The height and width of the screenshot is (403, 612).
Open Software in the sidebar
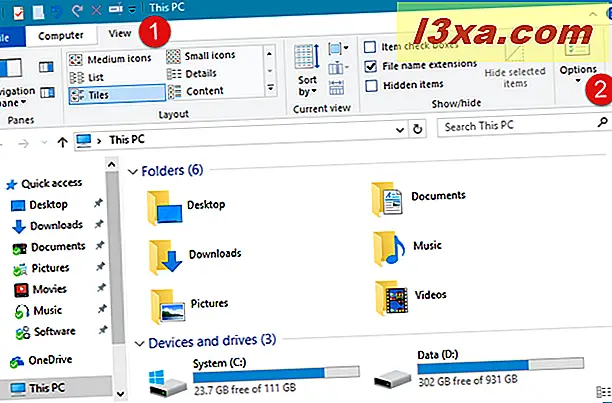[x=45, y=332]
